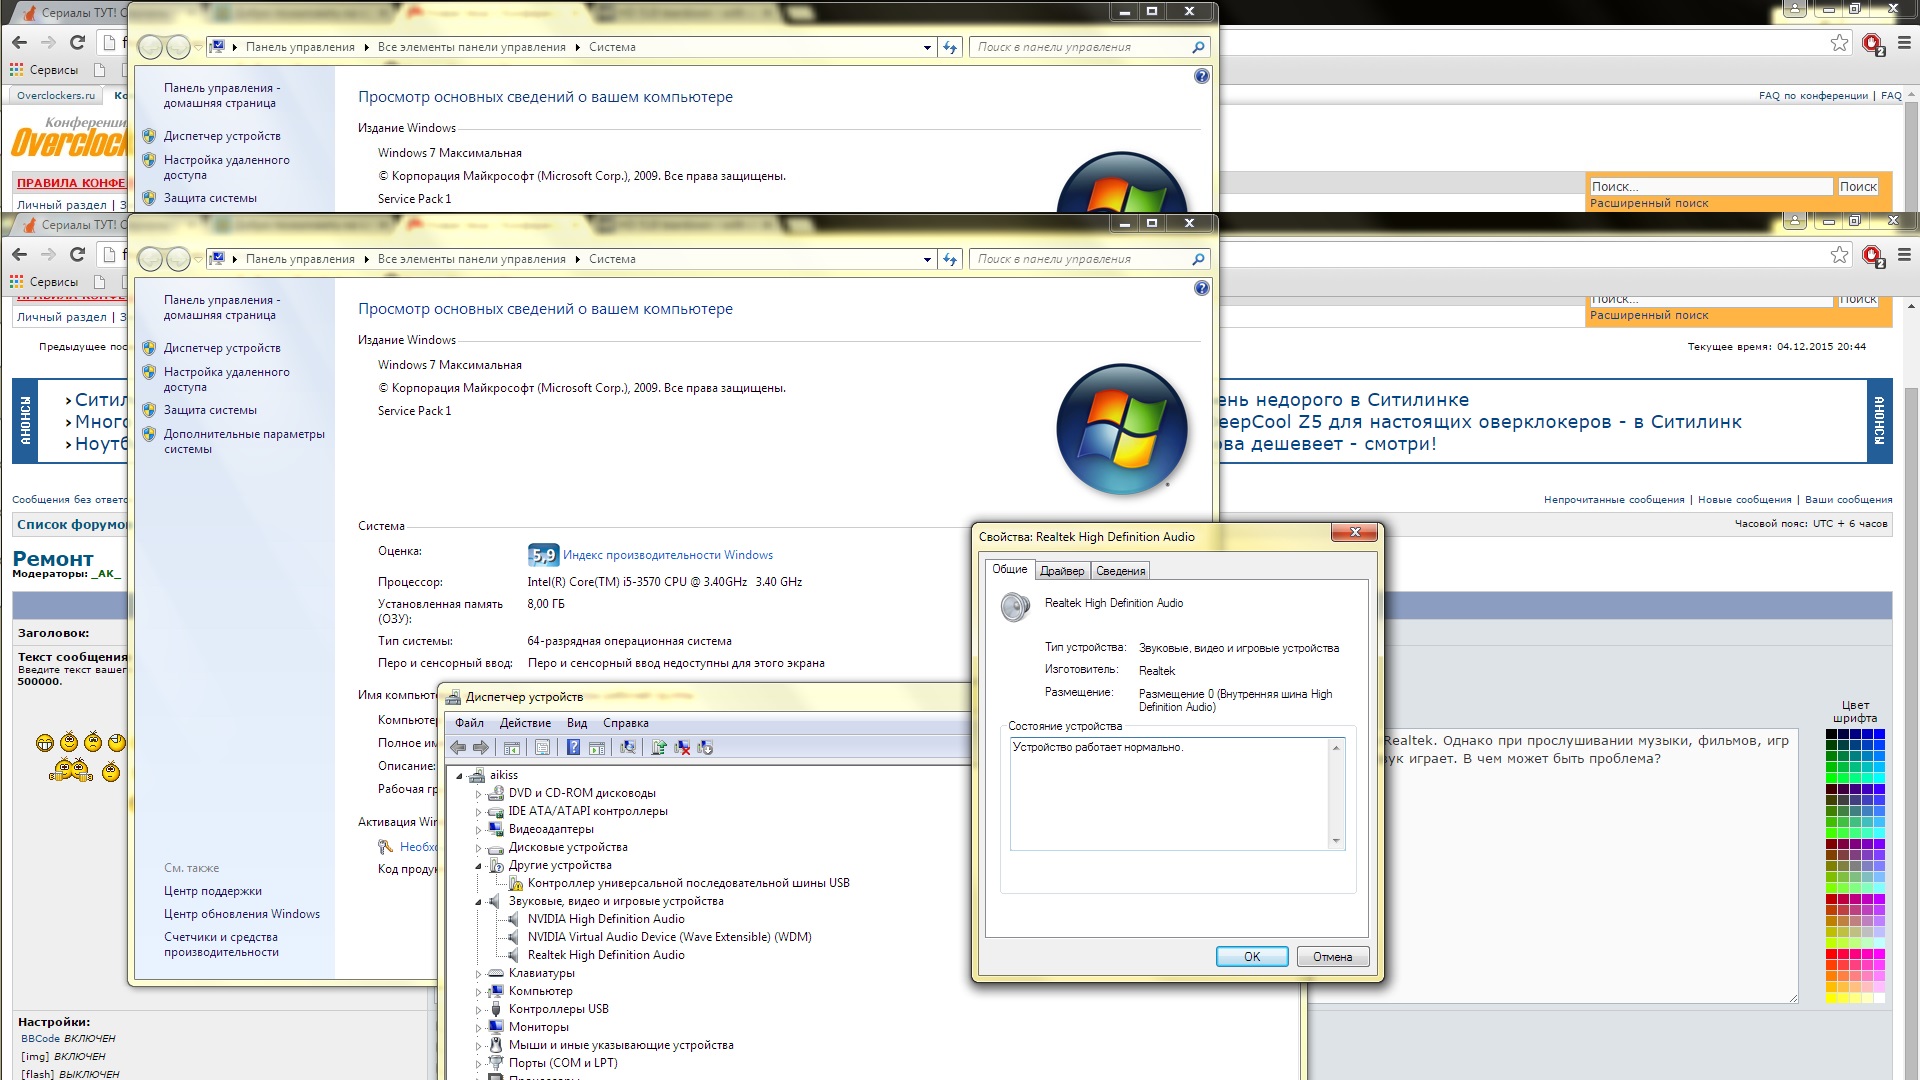Screen dimensions: 1920x1080
Task: Open Центр поддержки link
Action: pyautogui.click(x=213, y=891)
